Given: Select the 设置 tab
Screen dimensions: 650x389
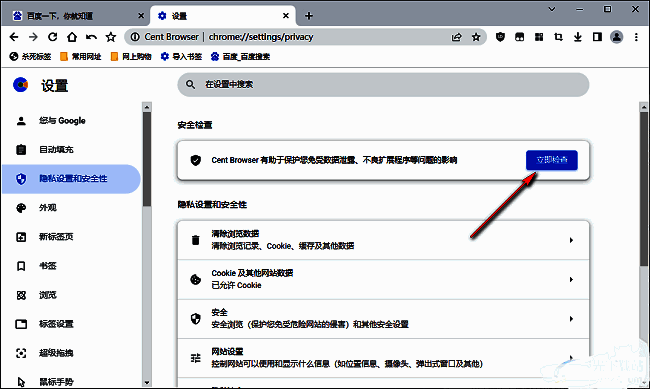Looking at the screenshot, I should coord(223,16).
